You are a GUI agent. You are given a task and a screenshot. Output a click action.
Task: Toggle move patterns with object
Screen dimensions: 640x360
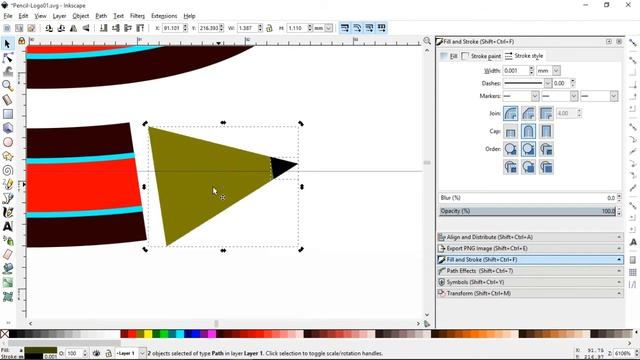[382, 28]
